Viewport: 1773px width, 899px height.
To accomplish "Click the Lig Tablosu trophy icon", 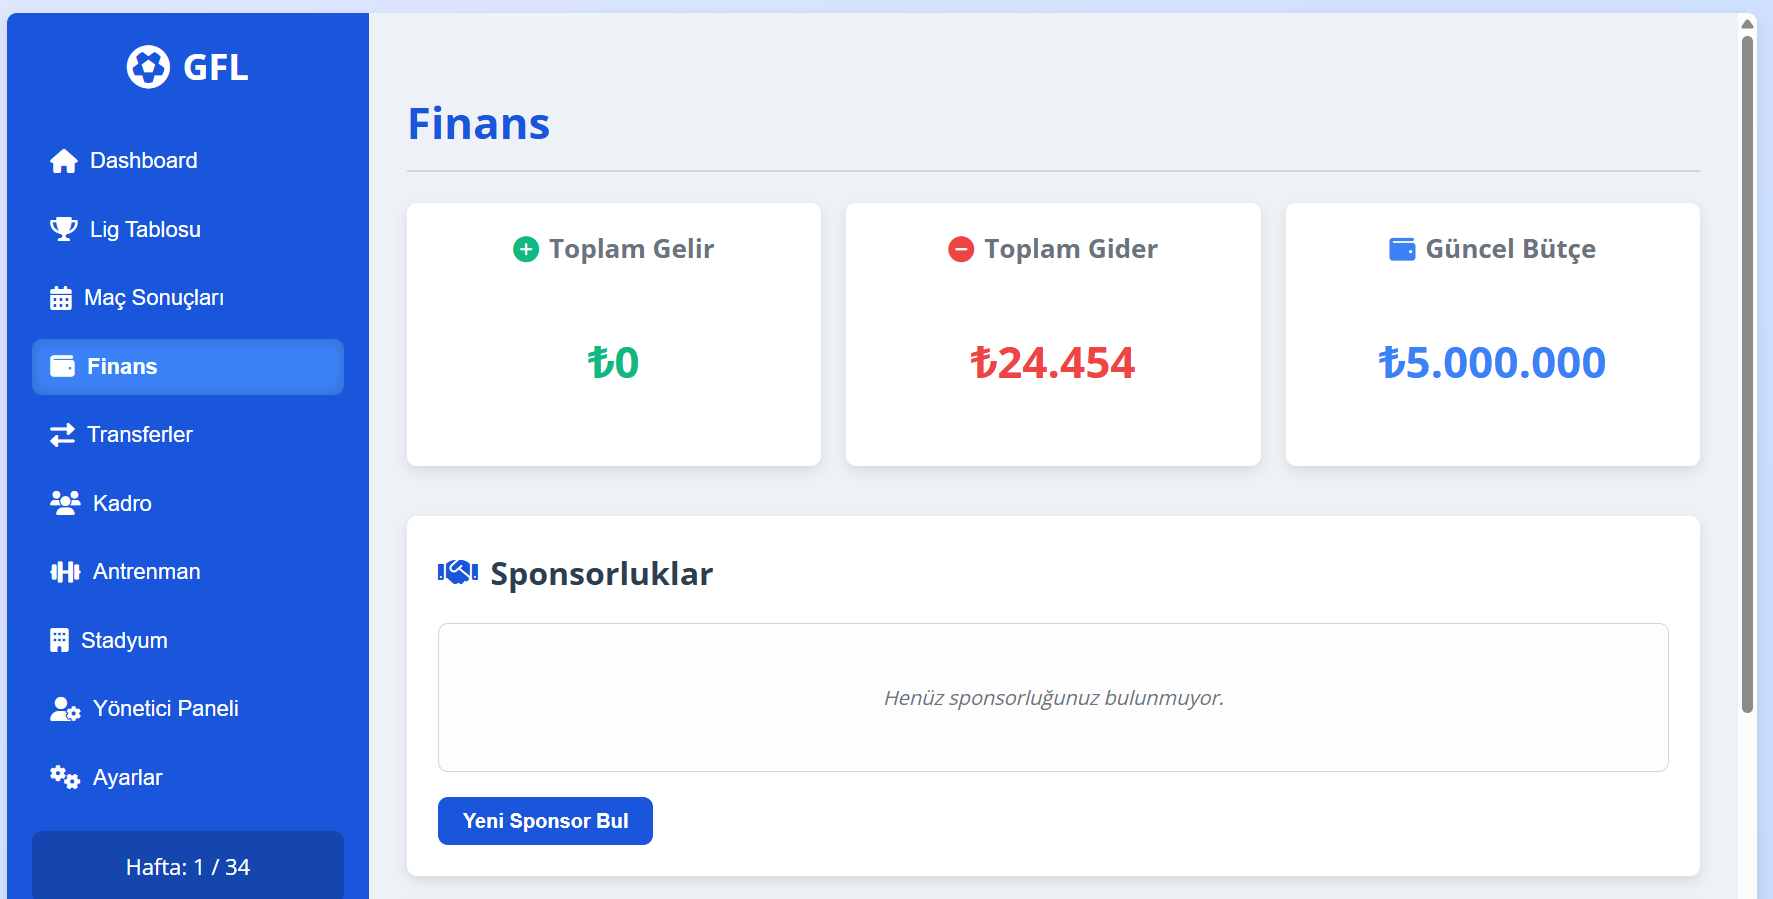I will coord(64,229).
